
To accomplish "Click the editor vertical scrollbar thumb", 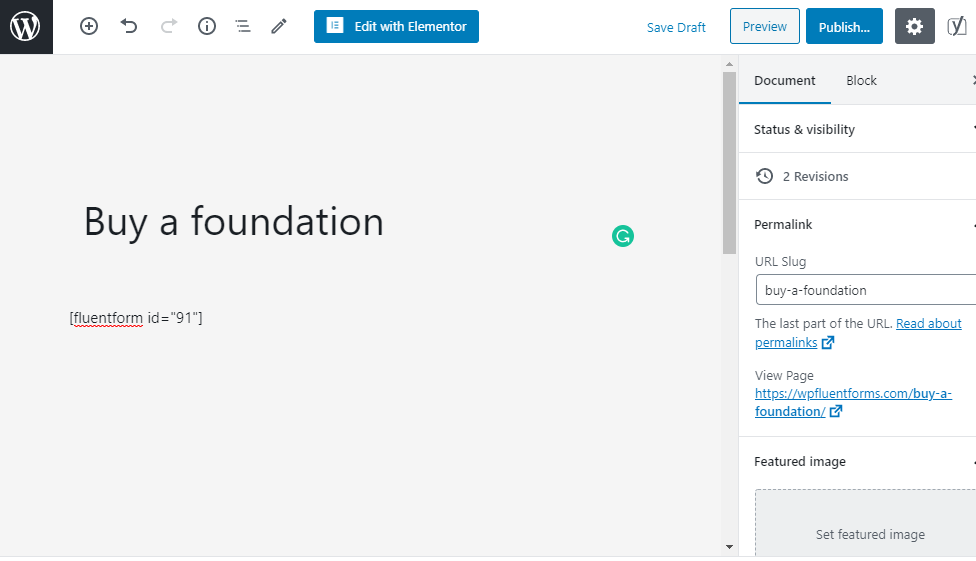I will 730,163.
